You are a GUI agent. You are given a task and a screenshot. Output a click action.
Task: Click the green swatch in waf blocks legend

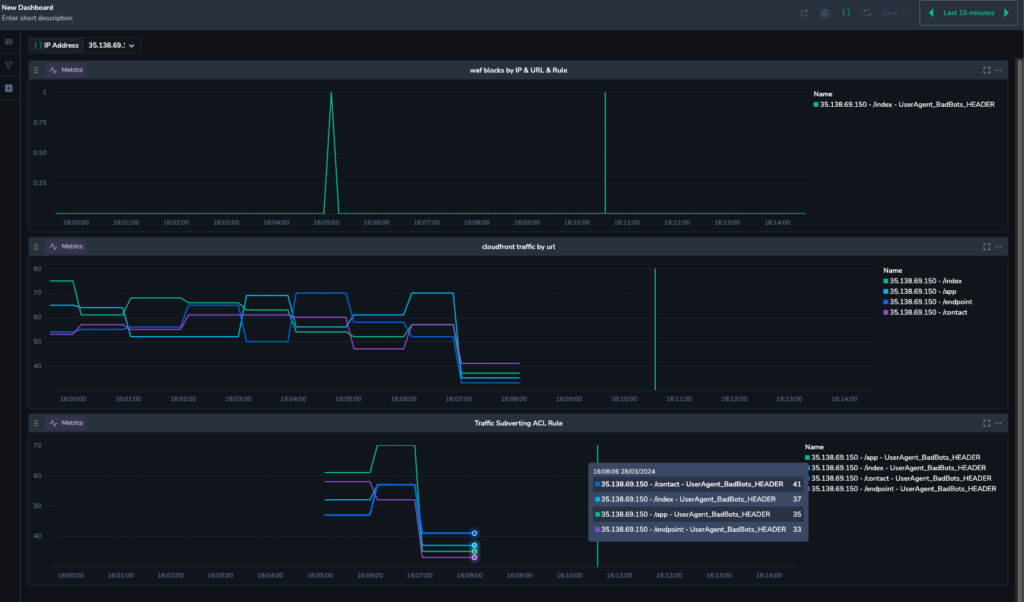(x=816, y=104)
